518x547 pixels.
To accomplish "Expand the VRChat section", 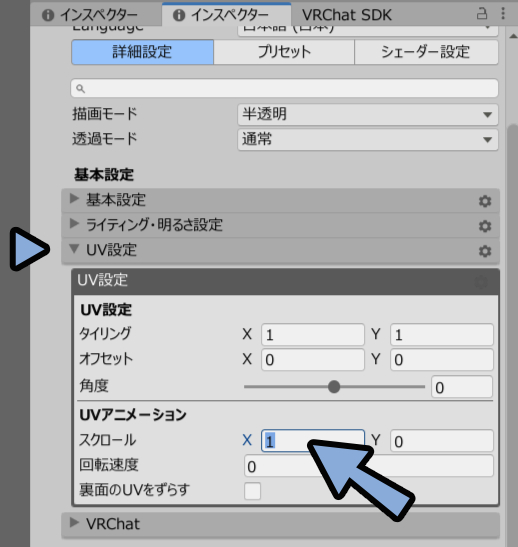I will point(74,522).
